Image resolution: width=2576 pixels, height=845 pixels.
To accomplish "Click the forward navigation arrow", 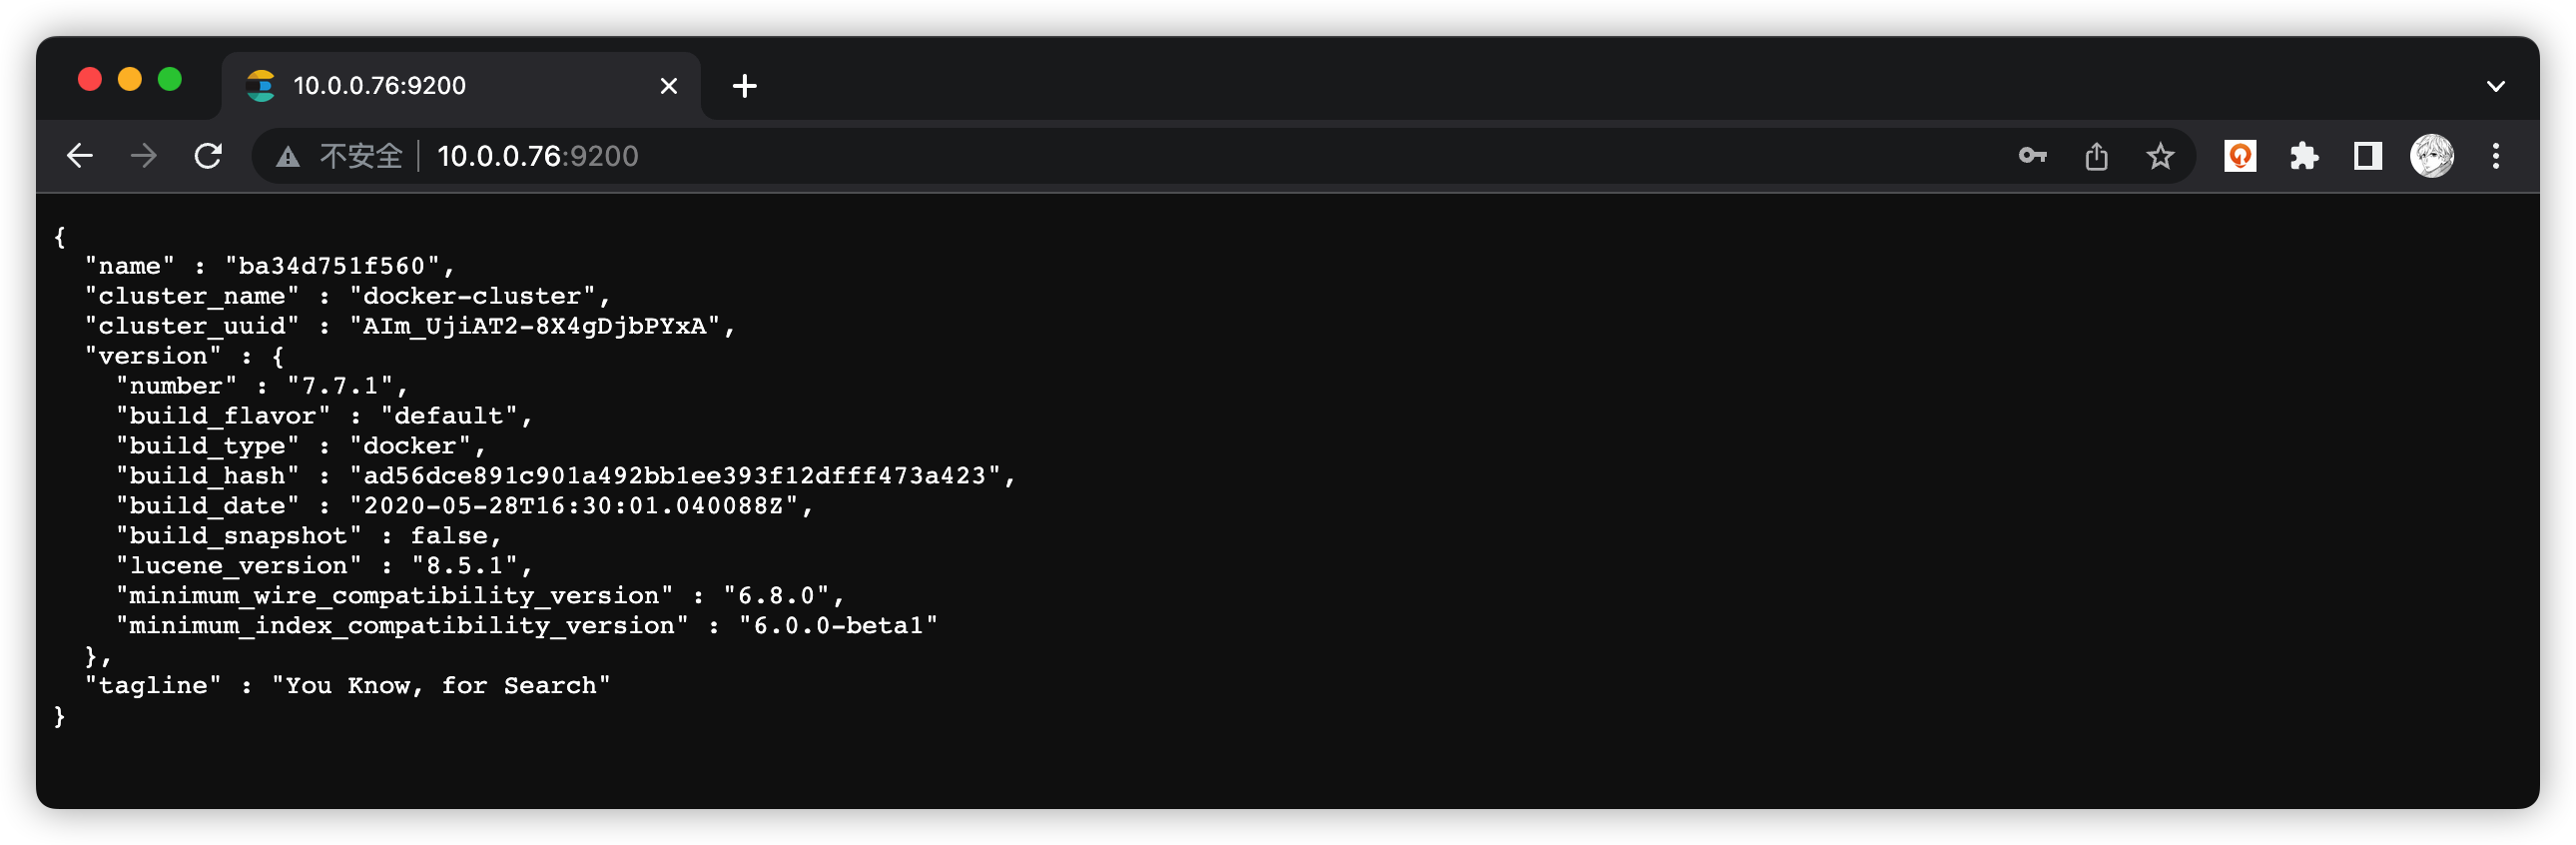I will coord(144,156).
